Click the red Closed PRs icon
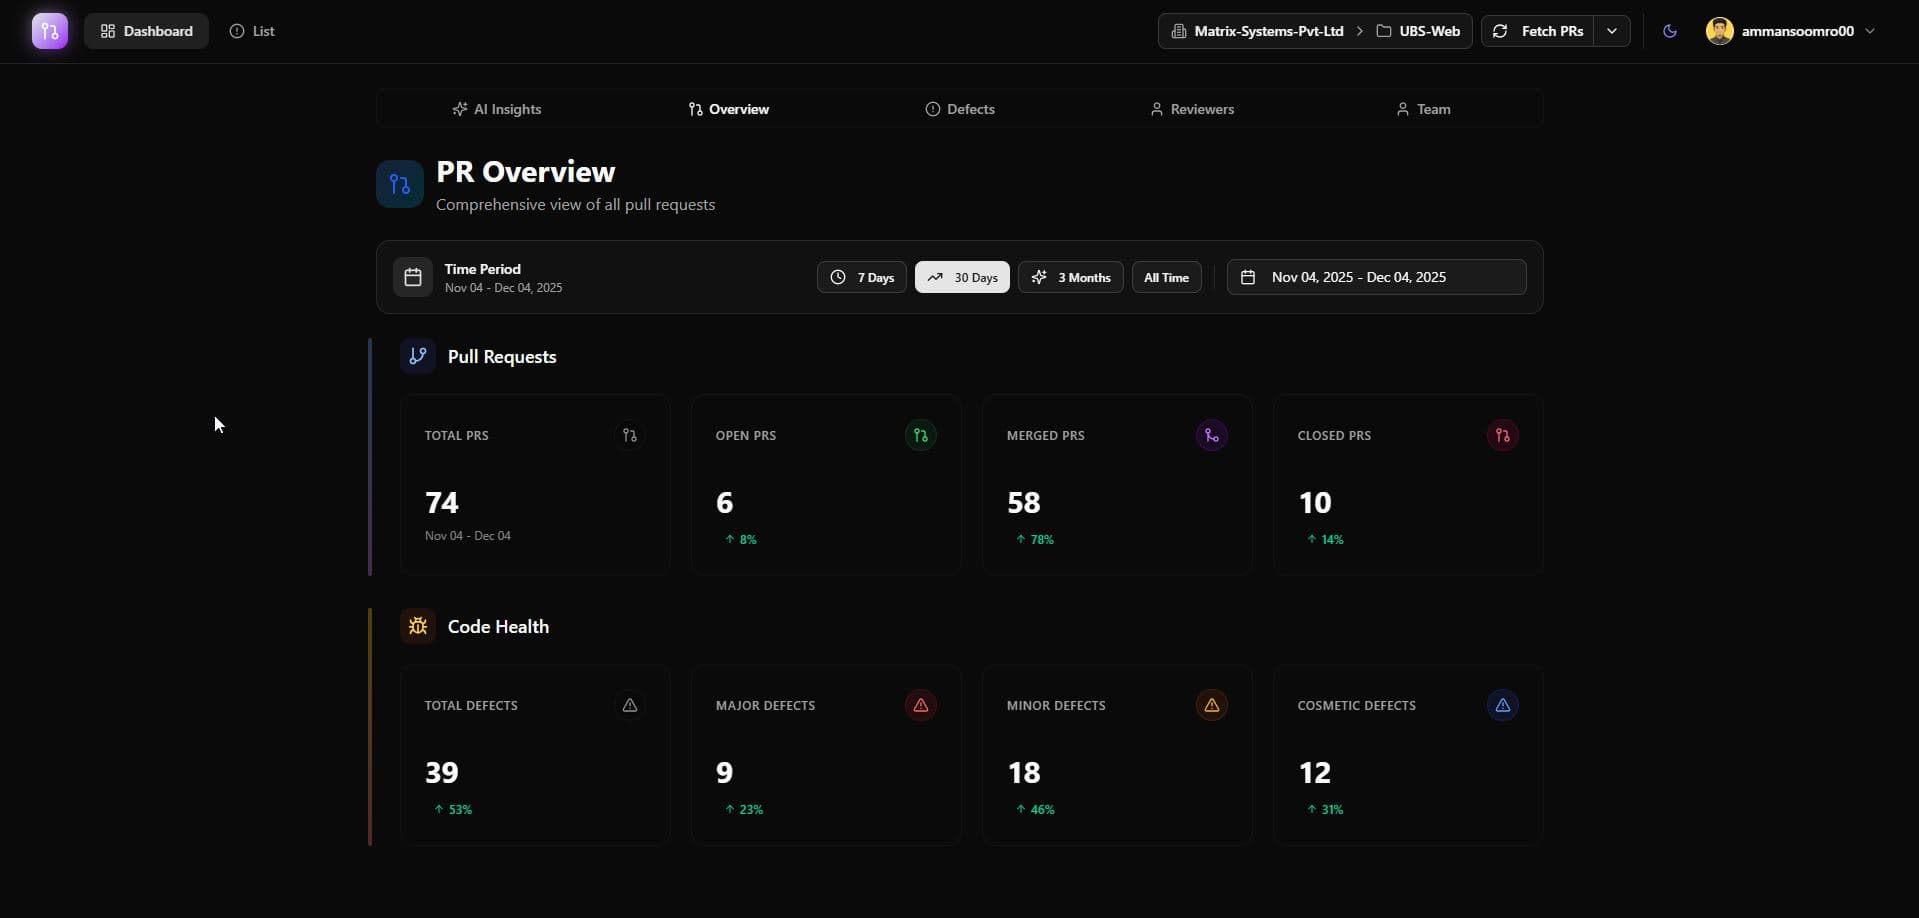This screenshot has width=1919, height=918. (1503, 435)
